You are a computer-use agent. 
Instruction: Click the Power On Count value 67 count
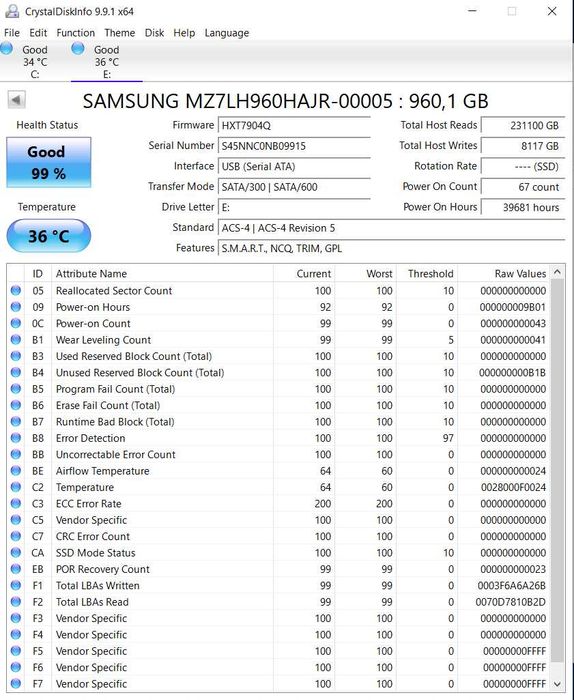(x=523, y=187)
